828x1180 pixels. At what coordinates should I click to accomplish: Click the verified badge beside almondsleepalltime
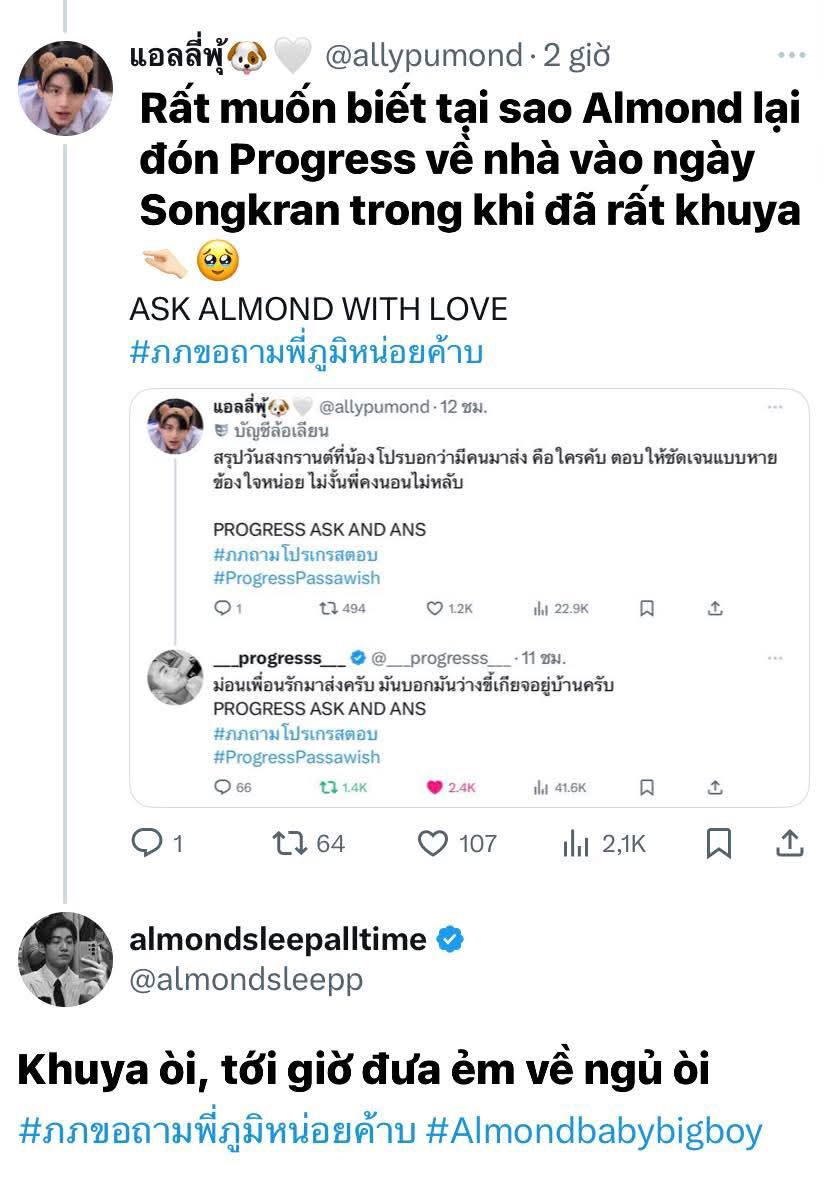[x=451, y=940]
